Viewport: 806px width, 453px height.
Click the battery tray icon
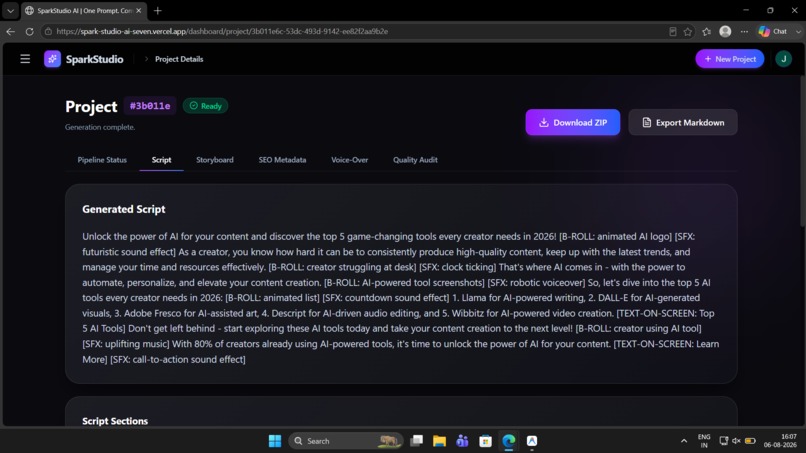[x=750, y=441]
